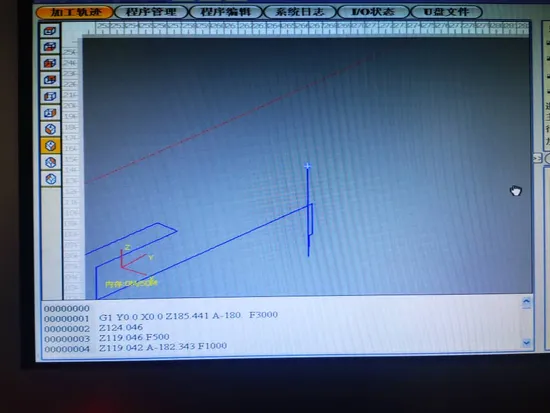Switch to the front-view cube icon

(50, 64)
